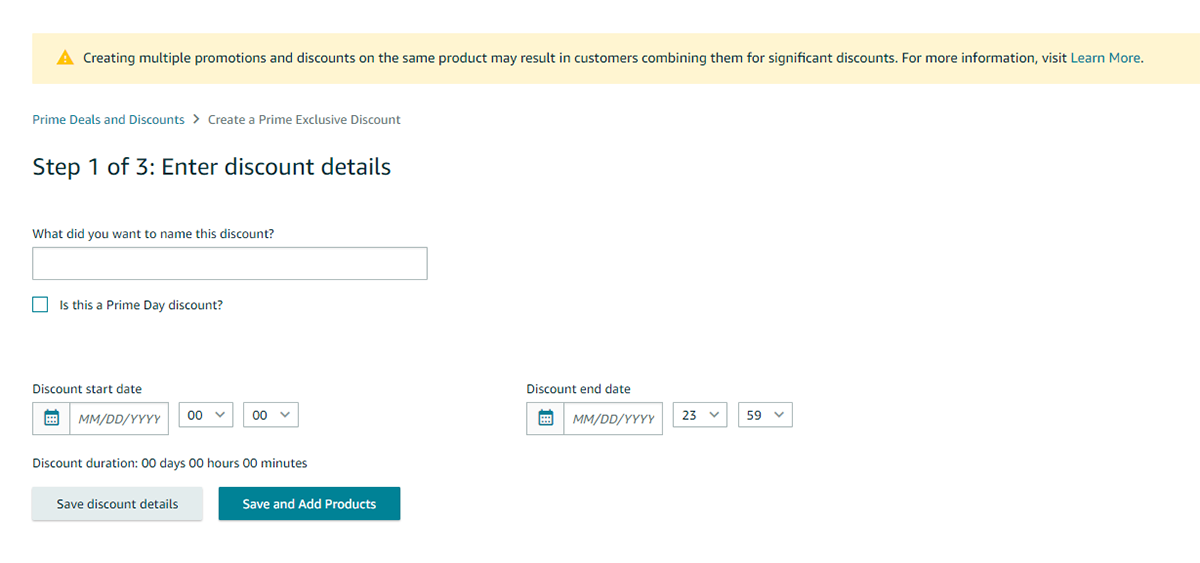Tick the Prime Day discount checkbox
Viewport: 1200px width, 563px height.
point(40,305)
